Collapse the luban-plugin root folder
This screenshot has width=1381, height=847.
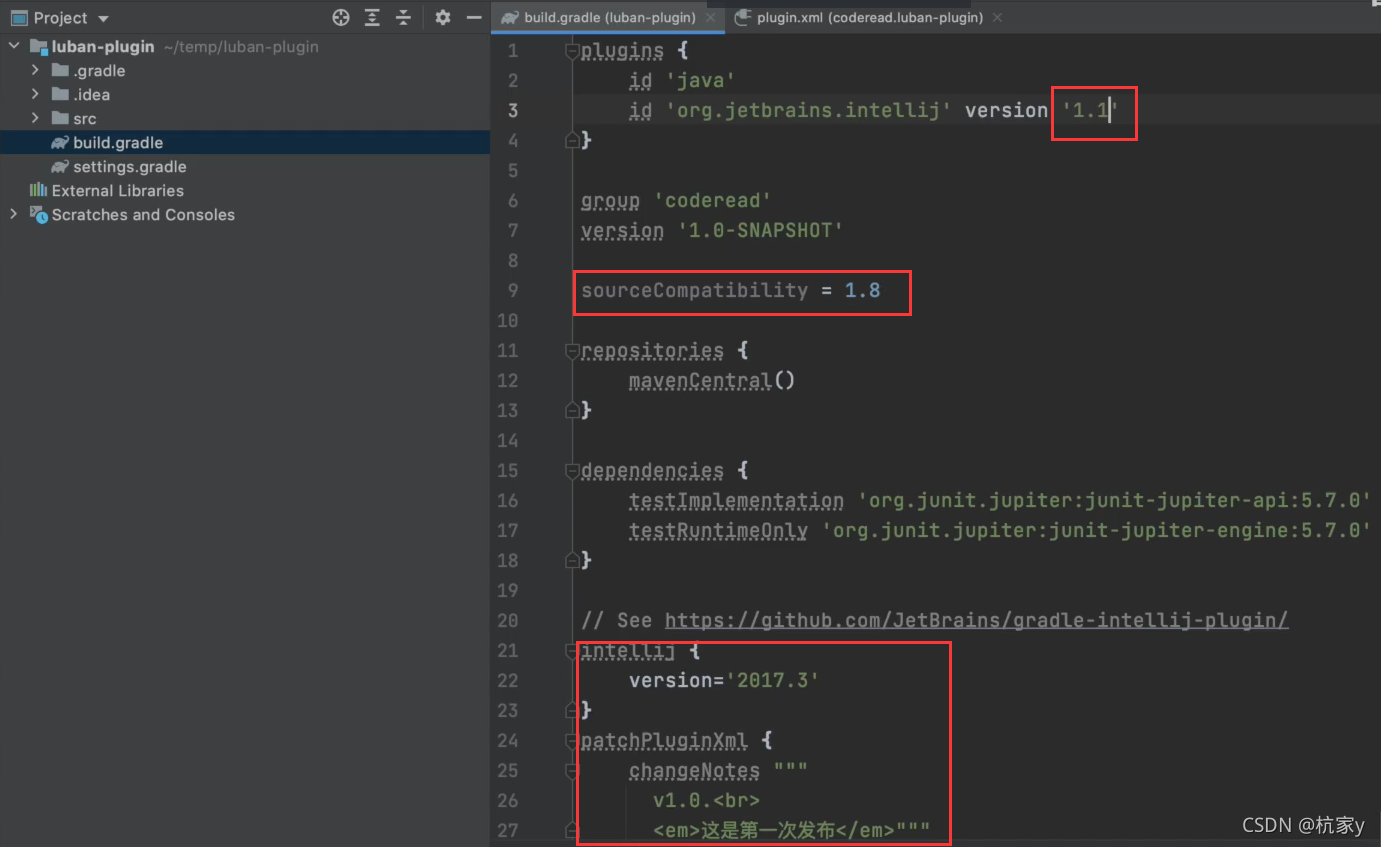pos(14,46)
